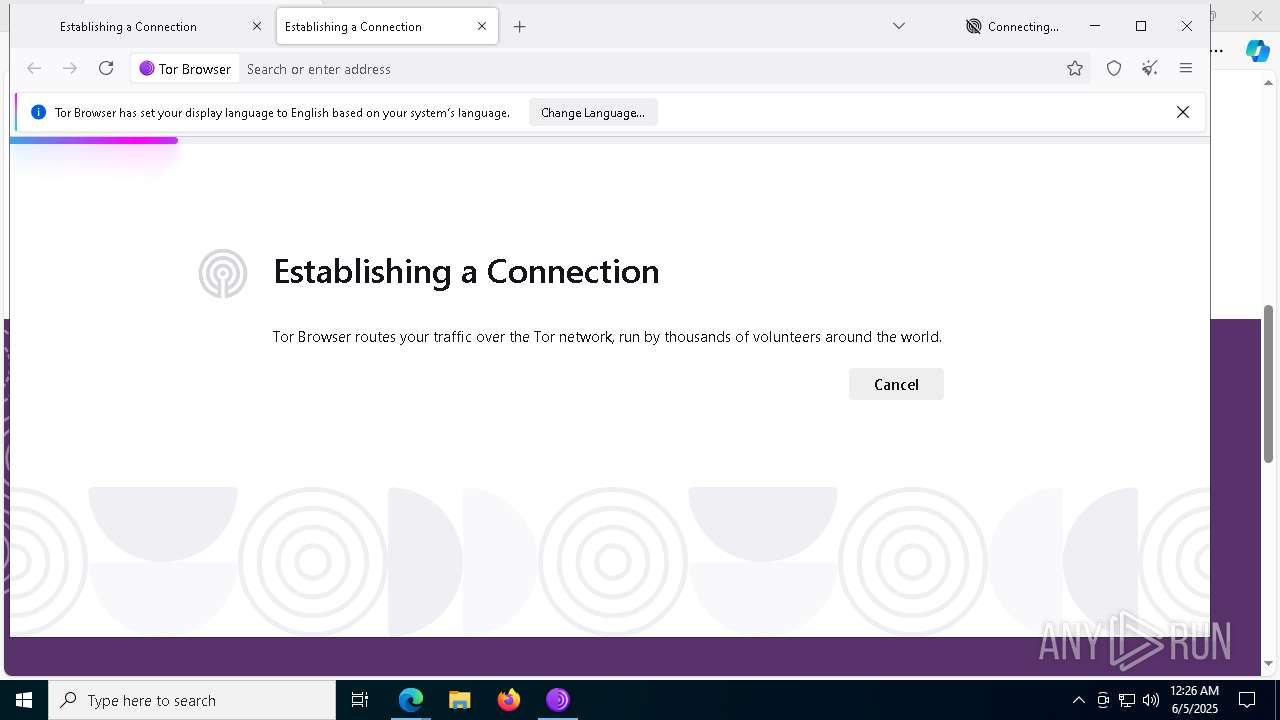The image size is (1280, 720).
Task: Launch Microsoft Edge from the taskbar
Action: (x=411, y=700)
